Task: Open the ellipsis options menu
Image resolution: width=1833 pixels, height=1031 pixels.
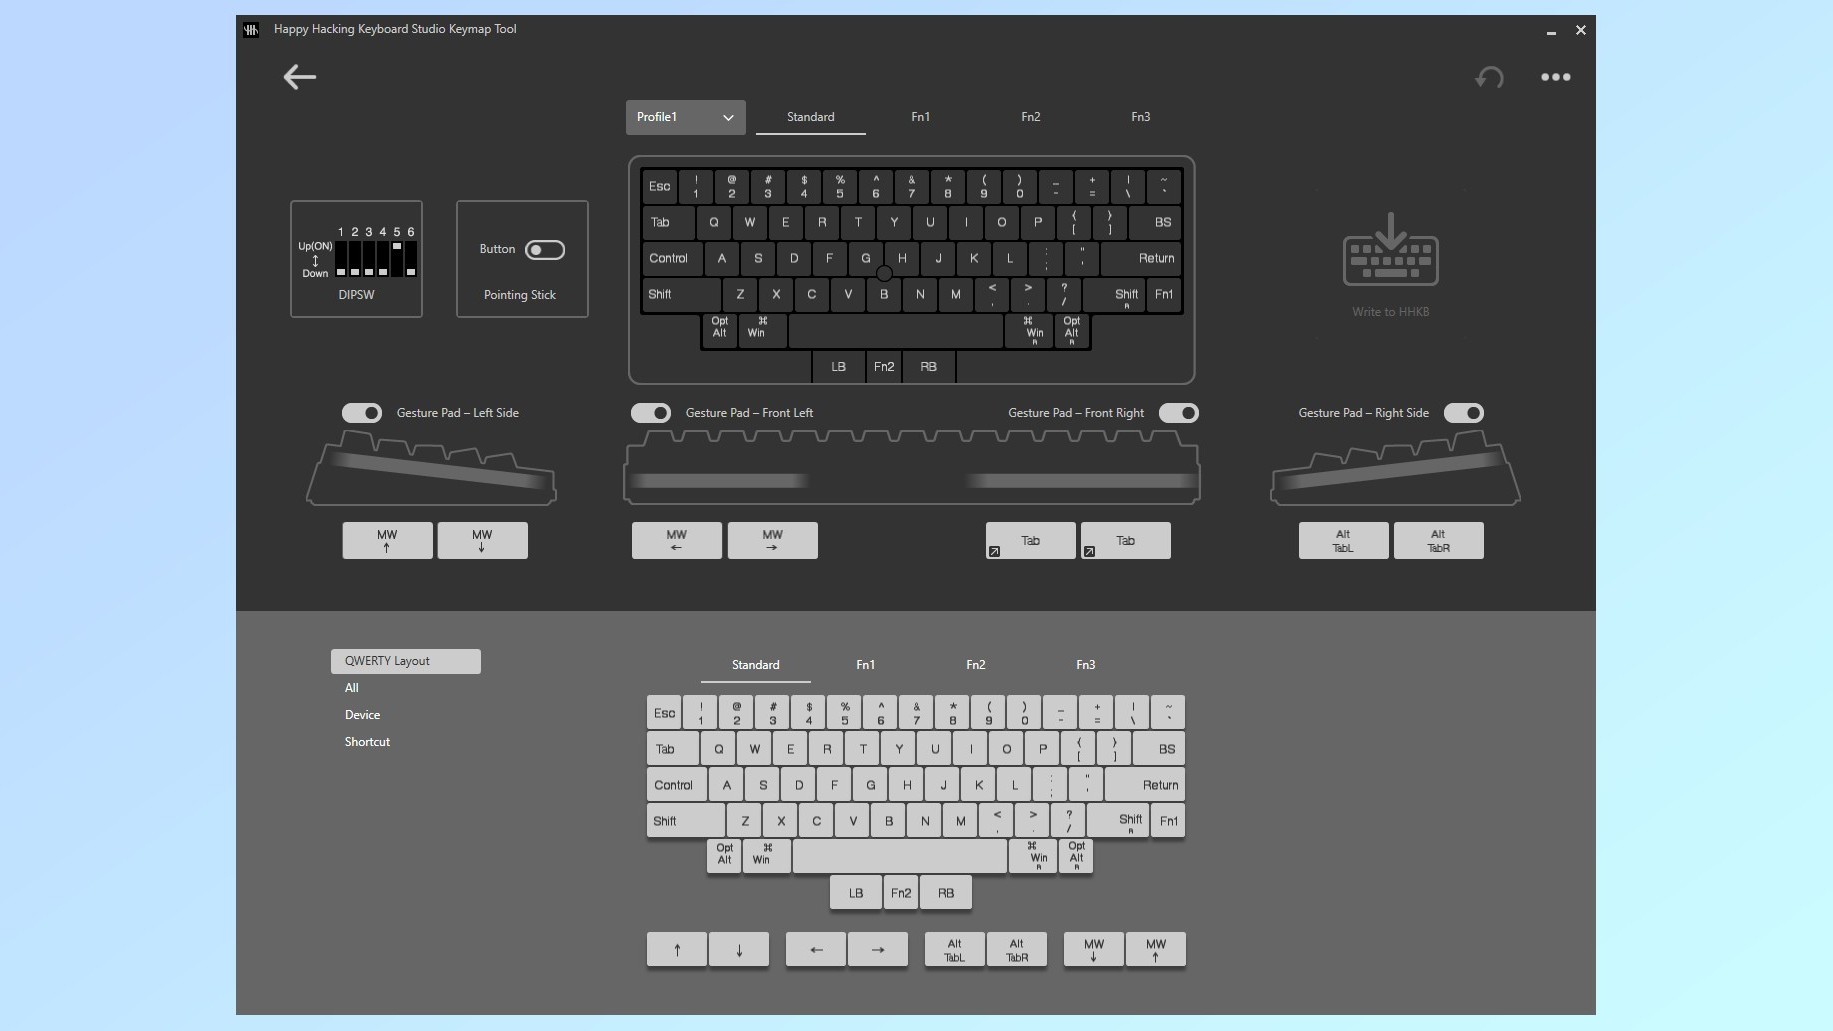Action: (x=1555, y=77)
